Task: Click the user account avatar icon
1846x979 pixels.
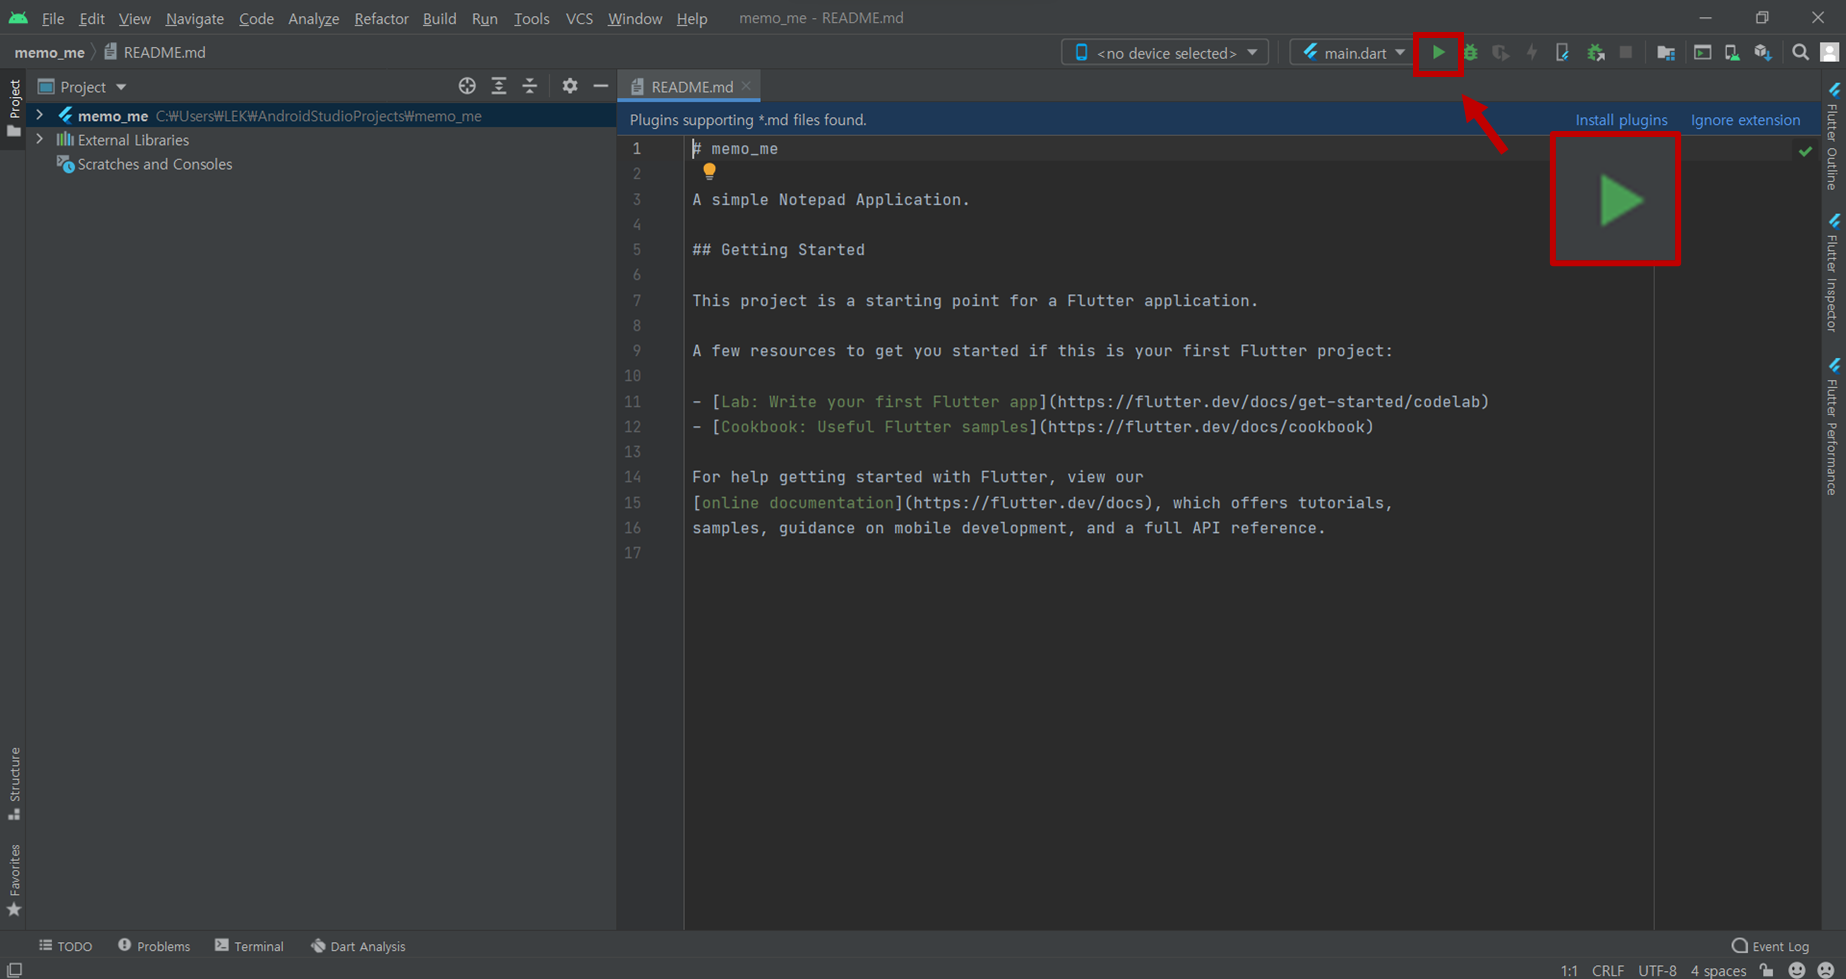Action: coord(1829,52)
